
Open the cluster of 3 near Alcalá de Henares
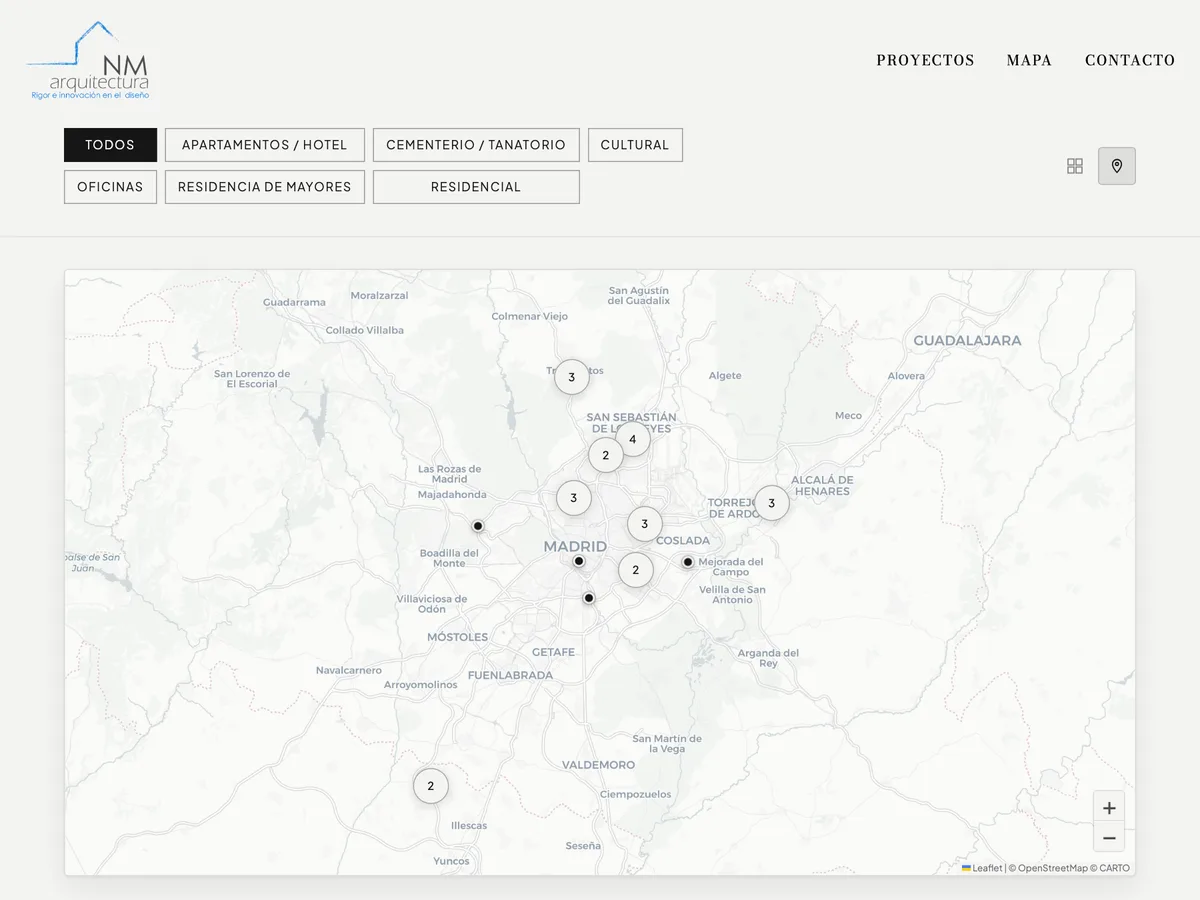coord(772,503)
